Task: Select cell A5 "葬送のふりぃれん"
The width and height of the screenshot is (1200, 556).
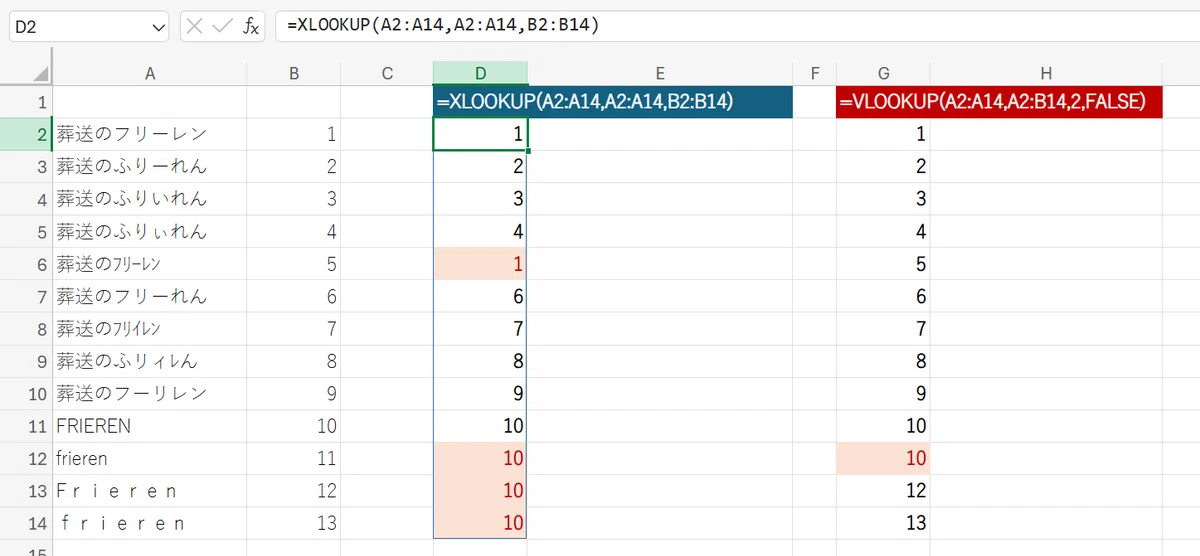Action: click(150, 232)
